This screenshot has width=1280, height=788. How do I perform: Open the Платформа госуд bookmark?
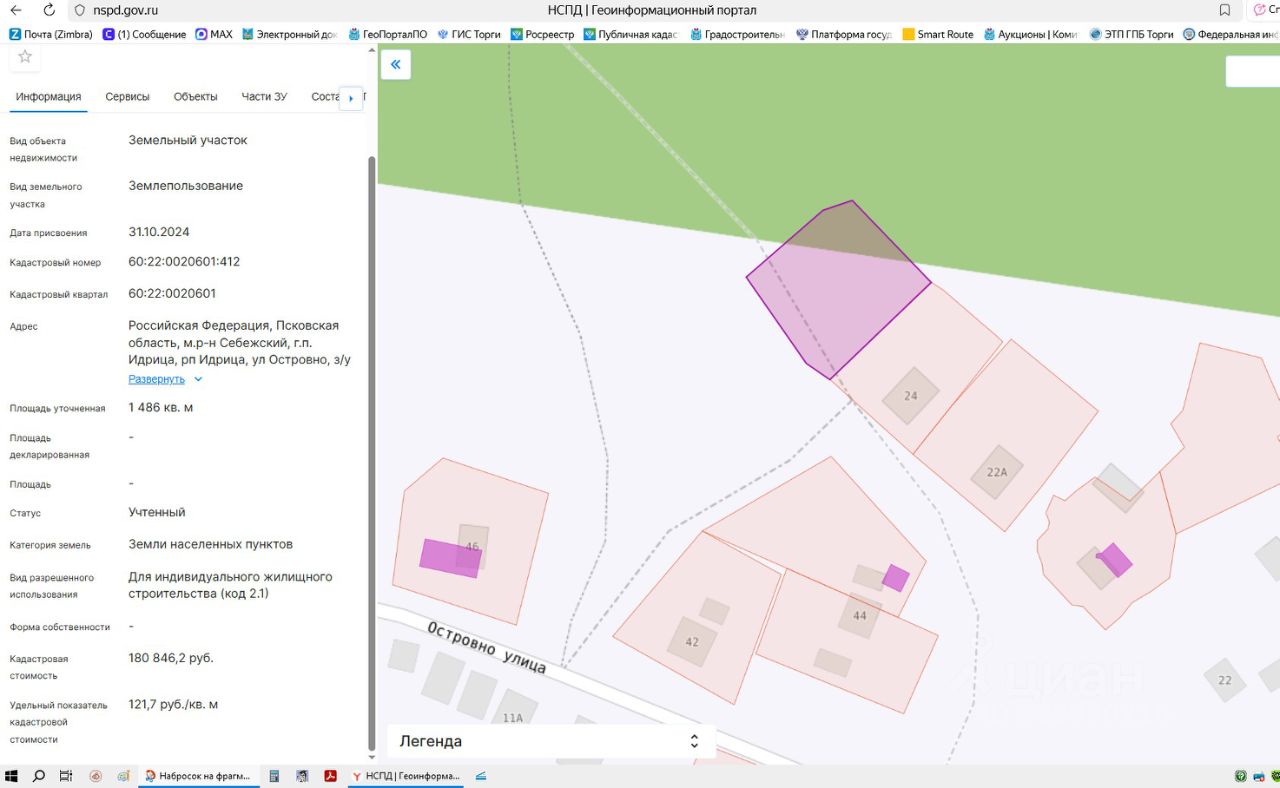click(x=843, y=34)
